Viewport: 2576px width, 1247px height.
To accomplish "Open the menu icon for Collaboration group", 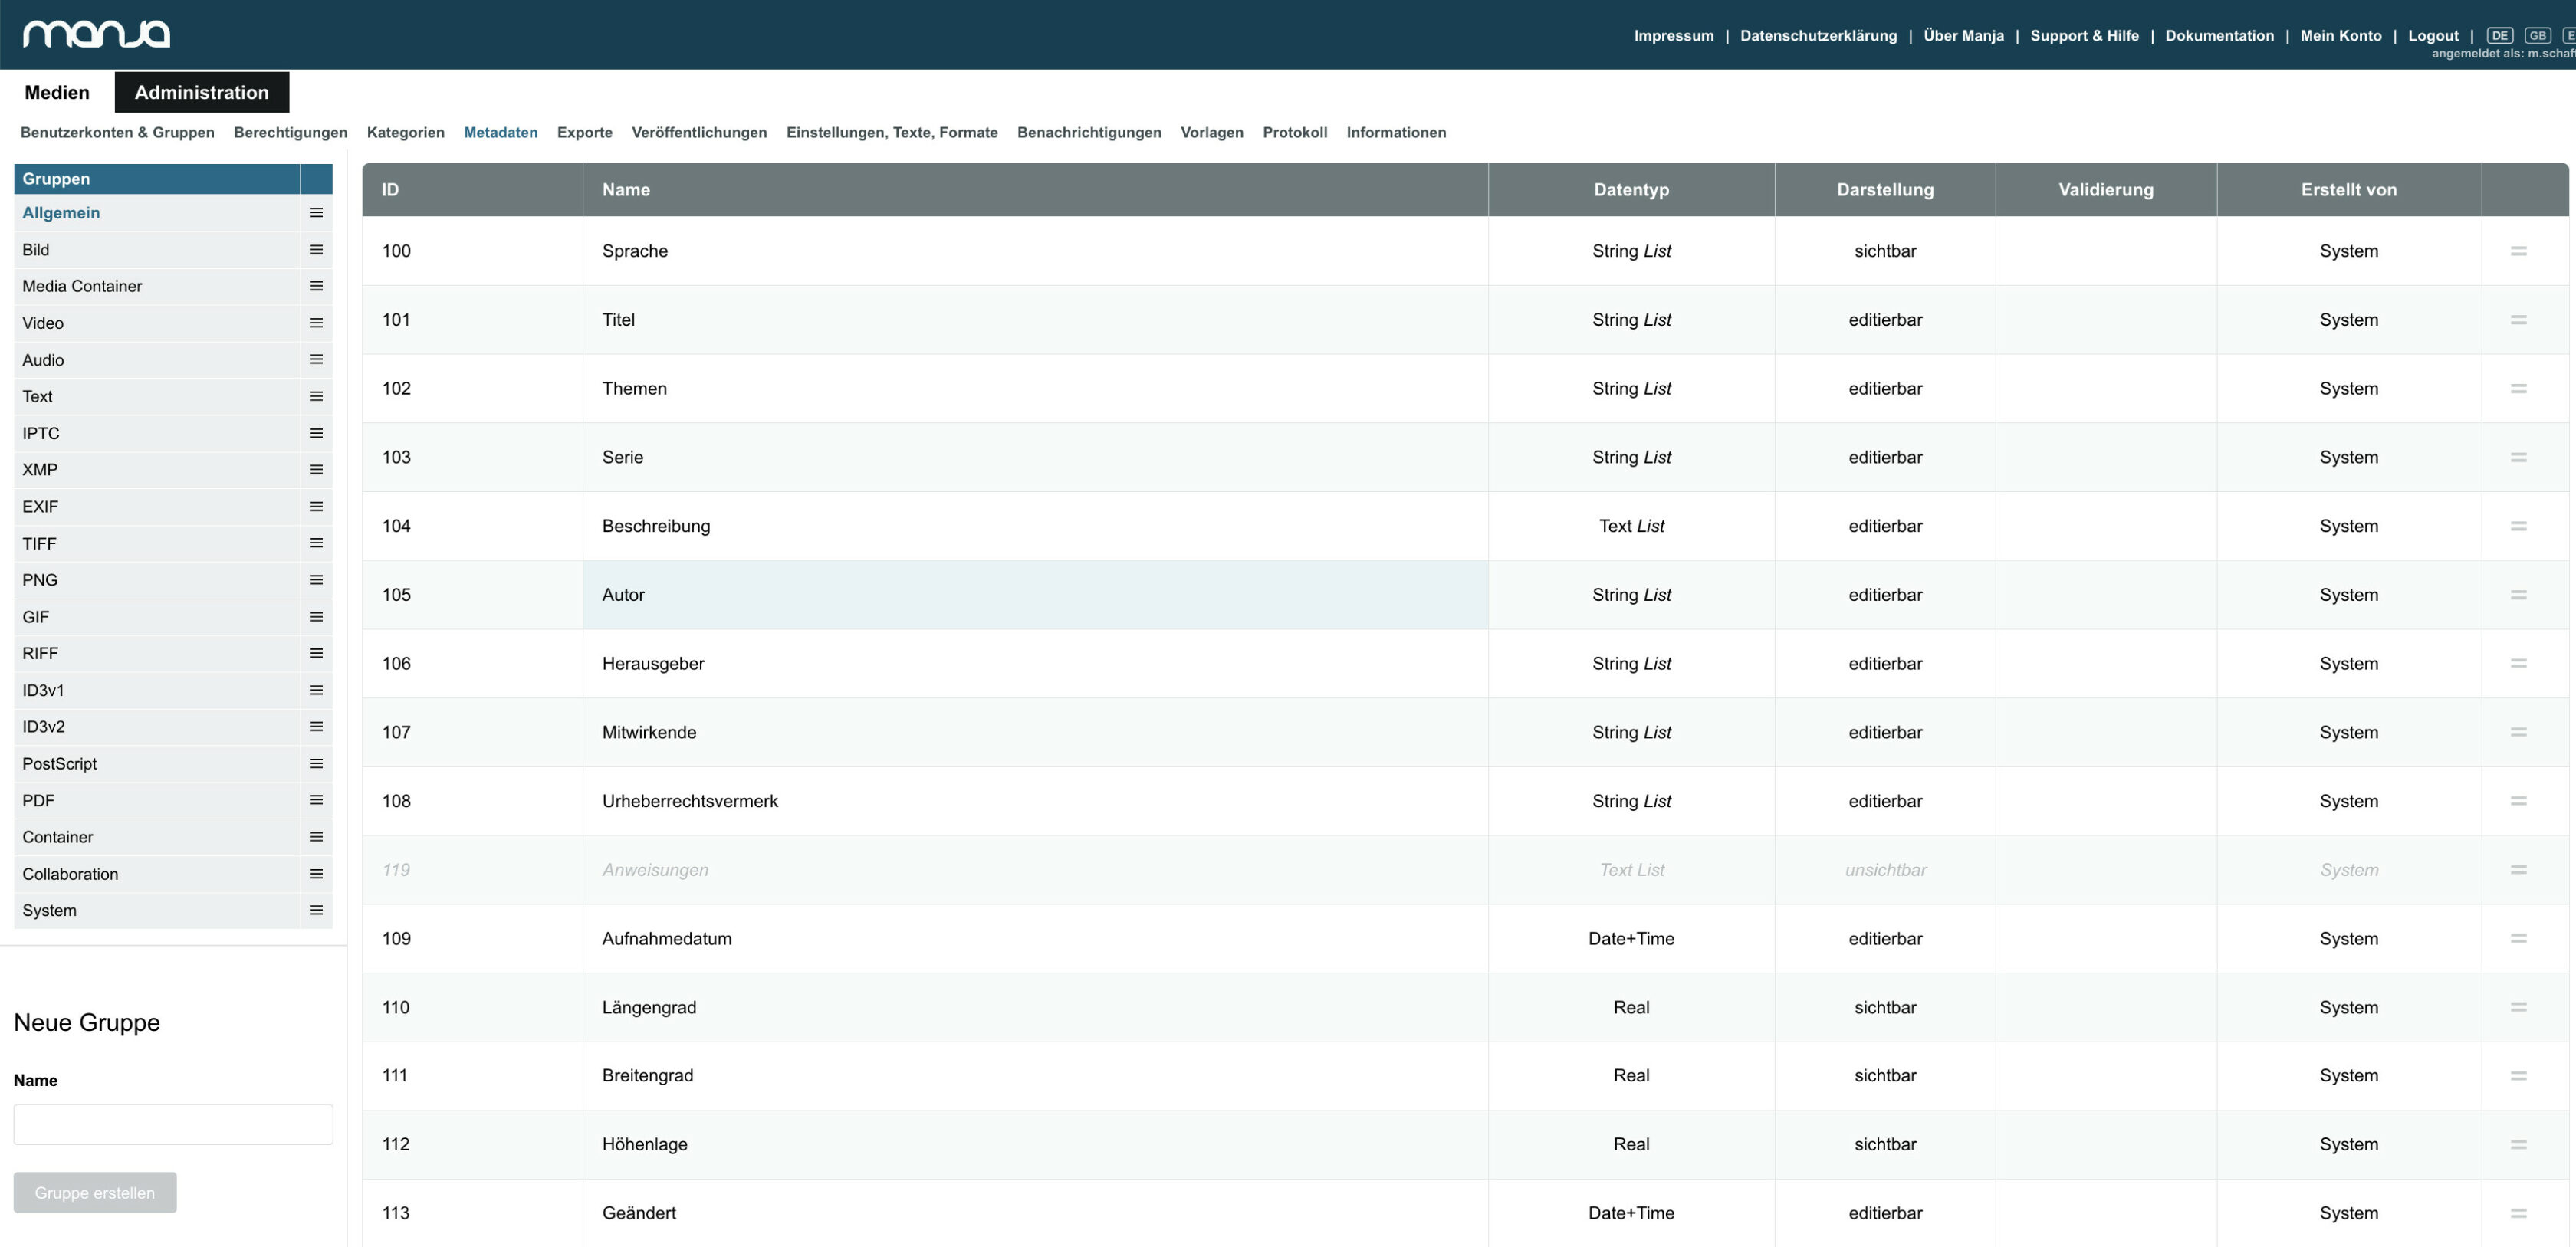I will coord(316,874).
